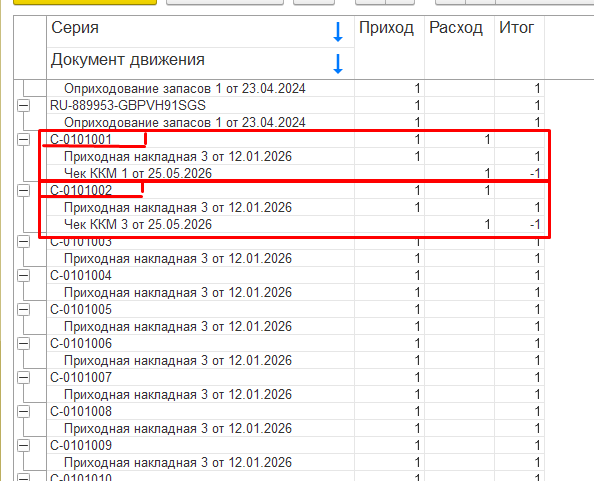
Task: Collapse the C-0101002 series group
Action: coord(23,190)
